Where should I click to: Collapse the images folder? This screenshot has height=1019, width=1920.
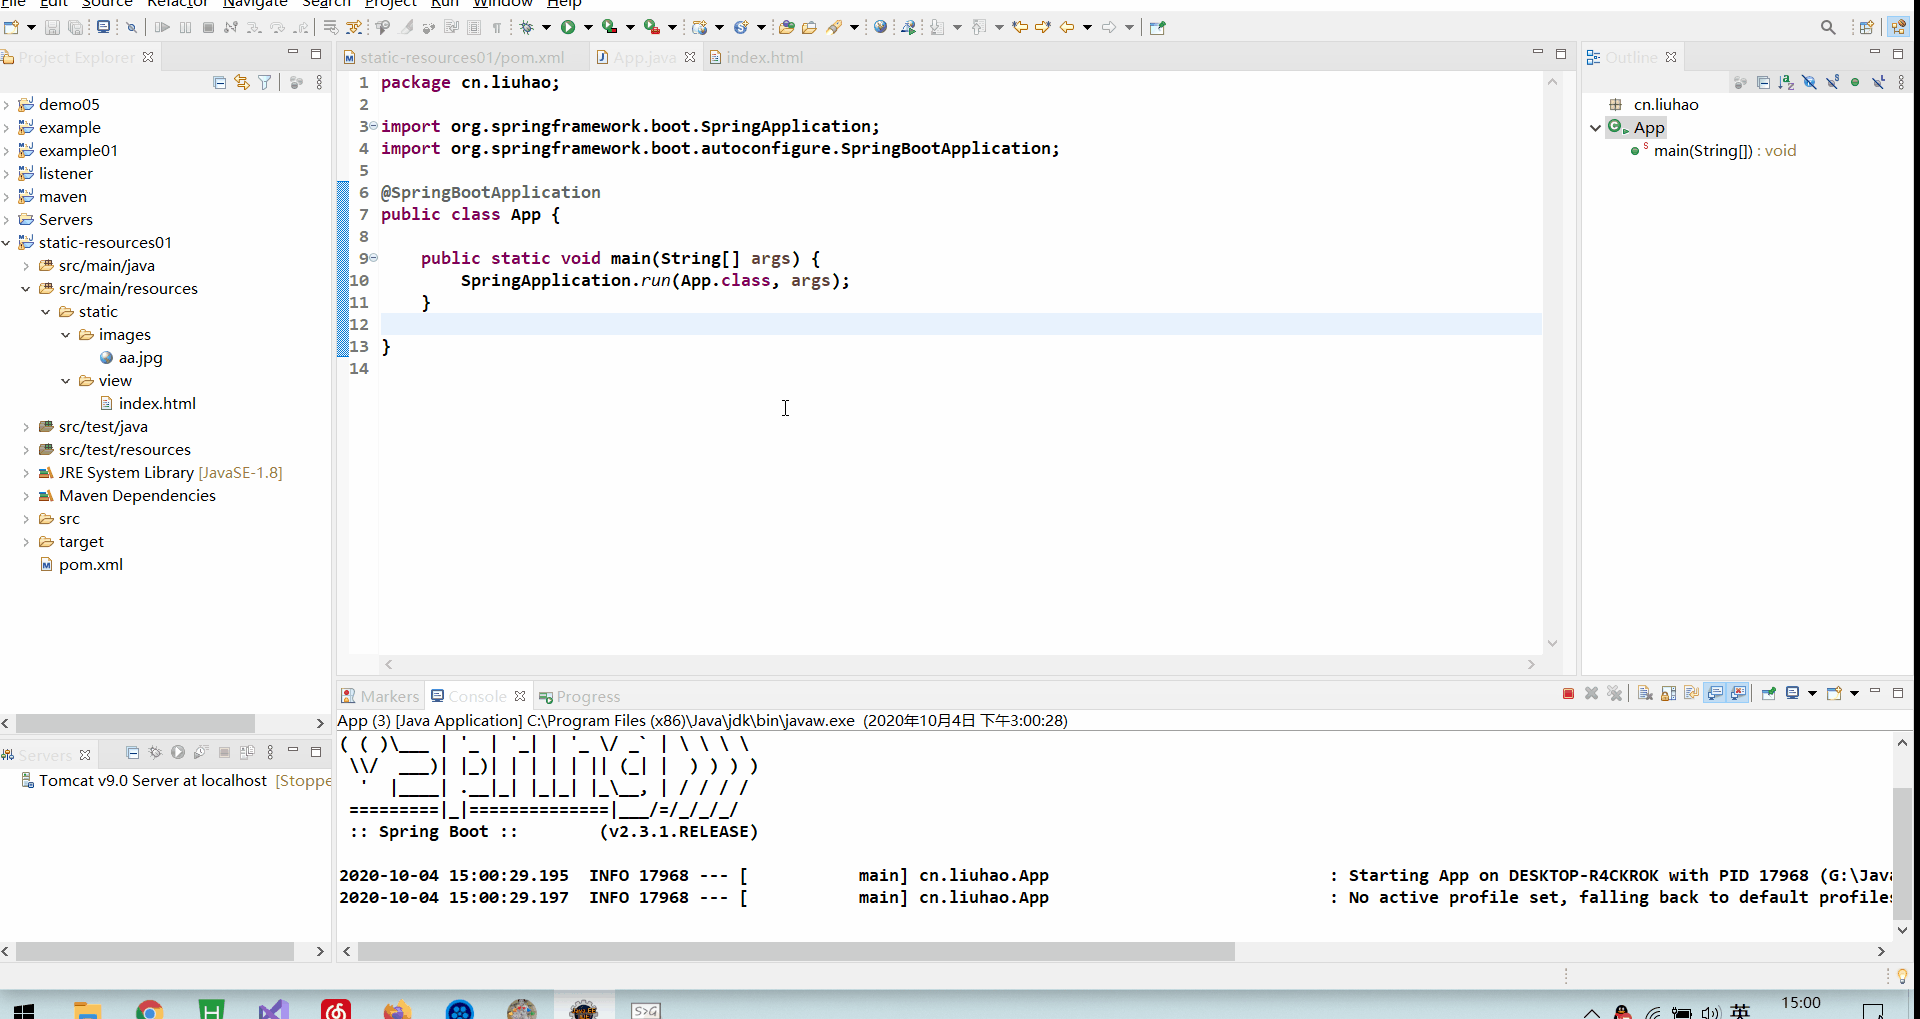(x=66, y=334)
